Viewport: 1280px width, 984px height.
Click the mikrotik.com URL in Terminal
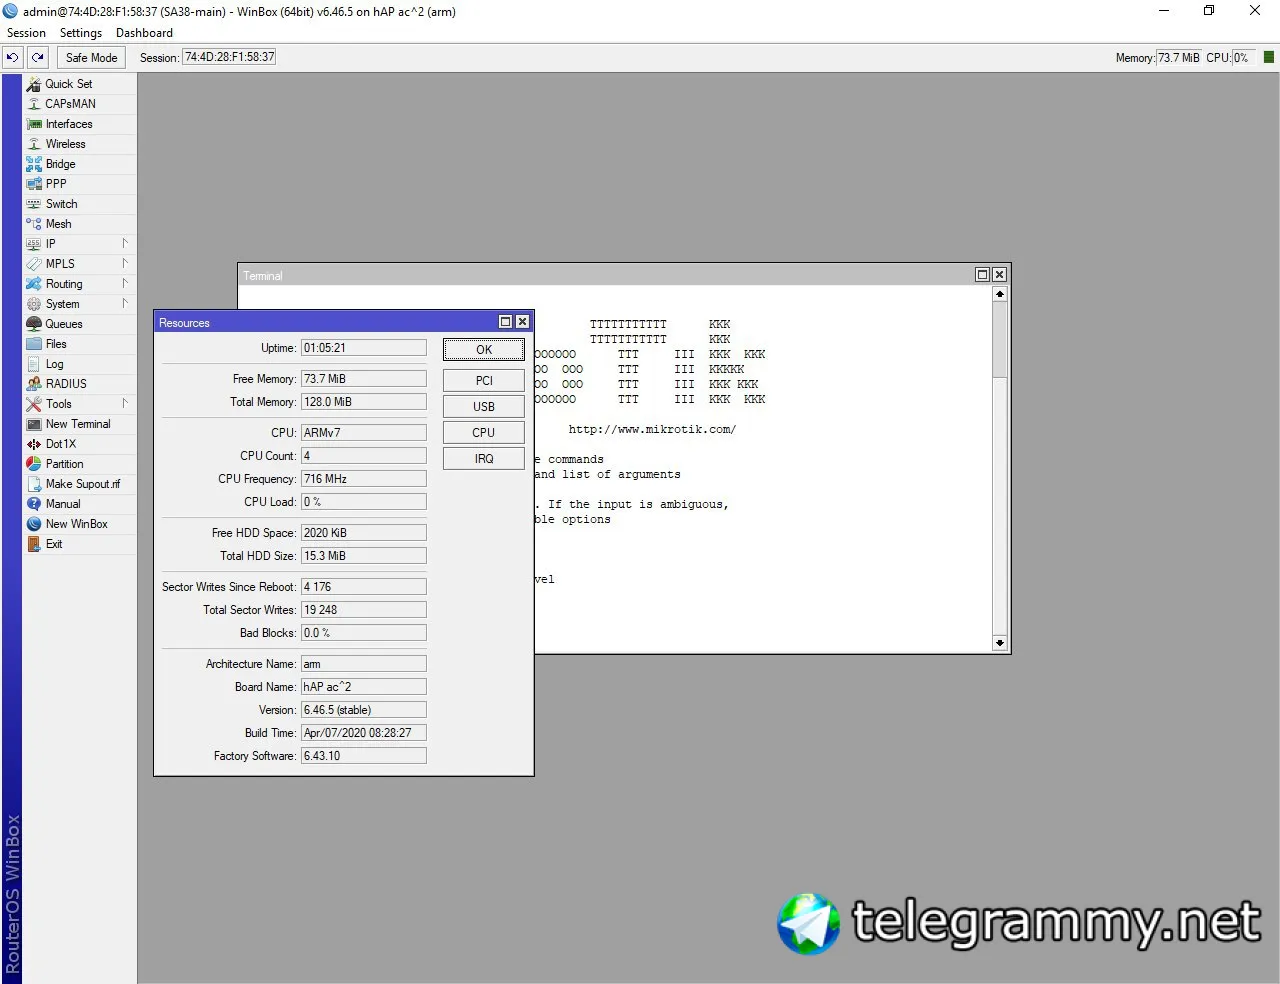(x=652, y=430)
